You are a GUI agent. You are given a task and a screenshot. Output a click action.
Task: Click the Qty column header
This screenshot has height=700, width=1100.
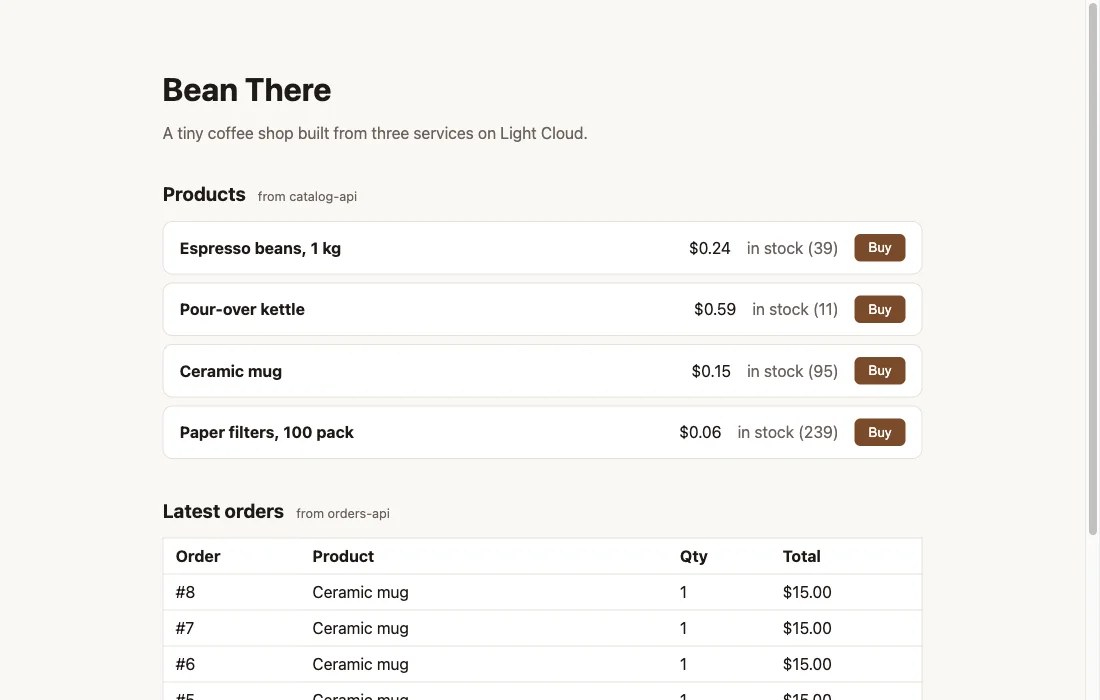tap(693, 556)
